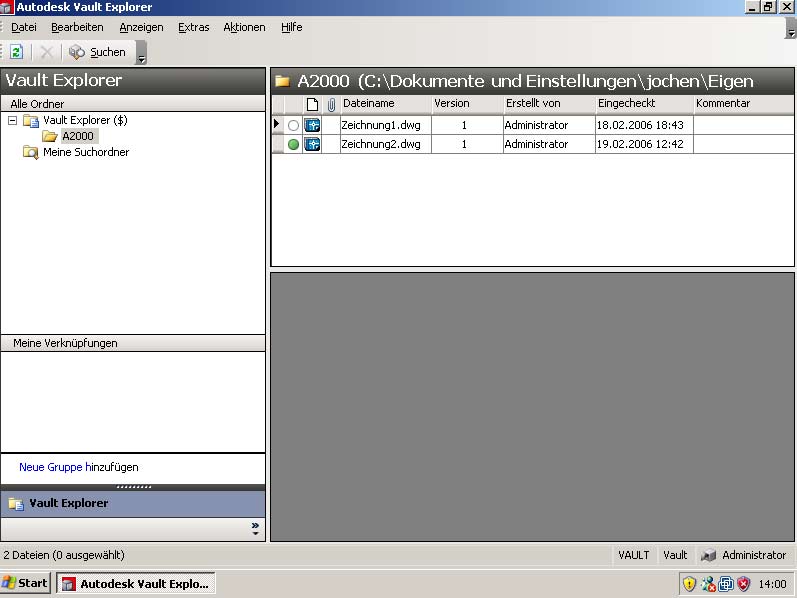Collapse the Vault Explorer ($) tree node
The image size is (797, 598).
13,121
